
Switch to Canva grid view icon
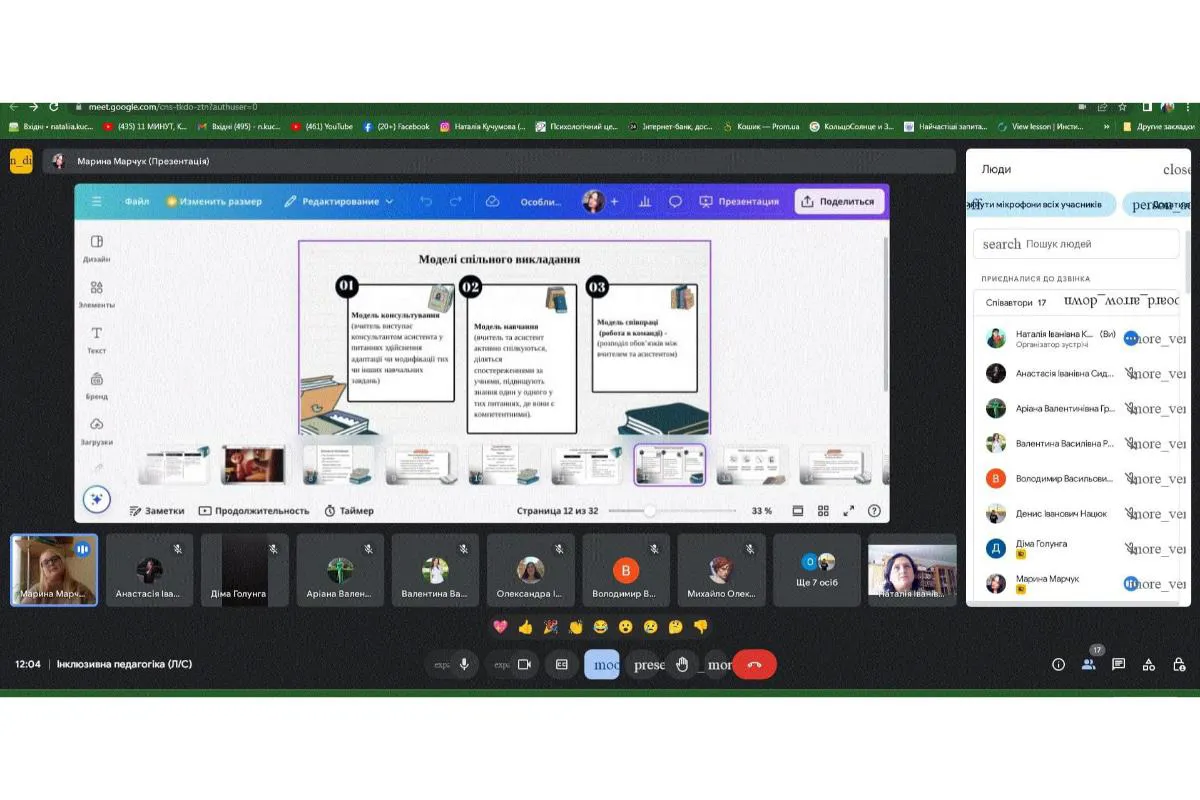click(x=823, y=510)
